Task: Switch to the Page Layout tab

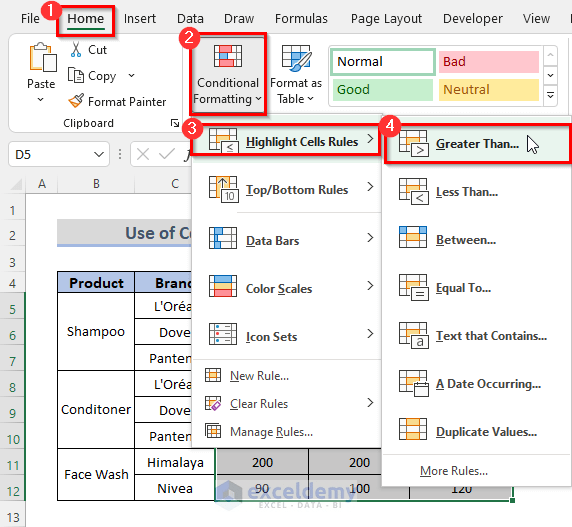Action: [x=386, y=19]
